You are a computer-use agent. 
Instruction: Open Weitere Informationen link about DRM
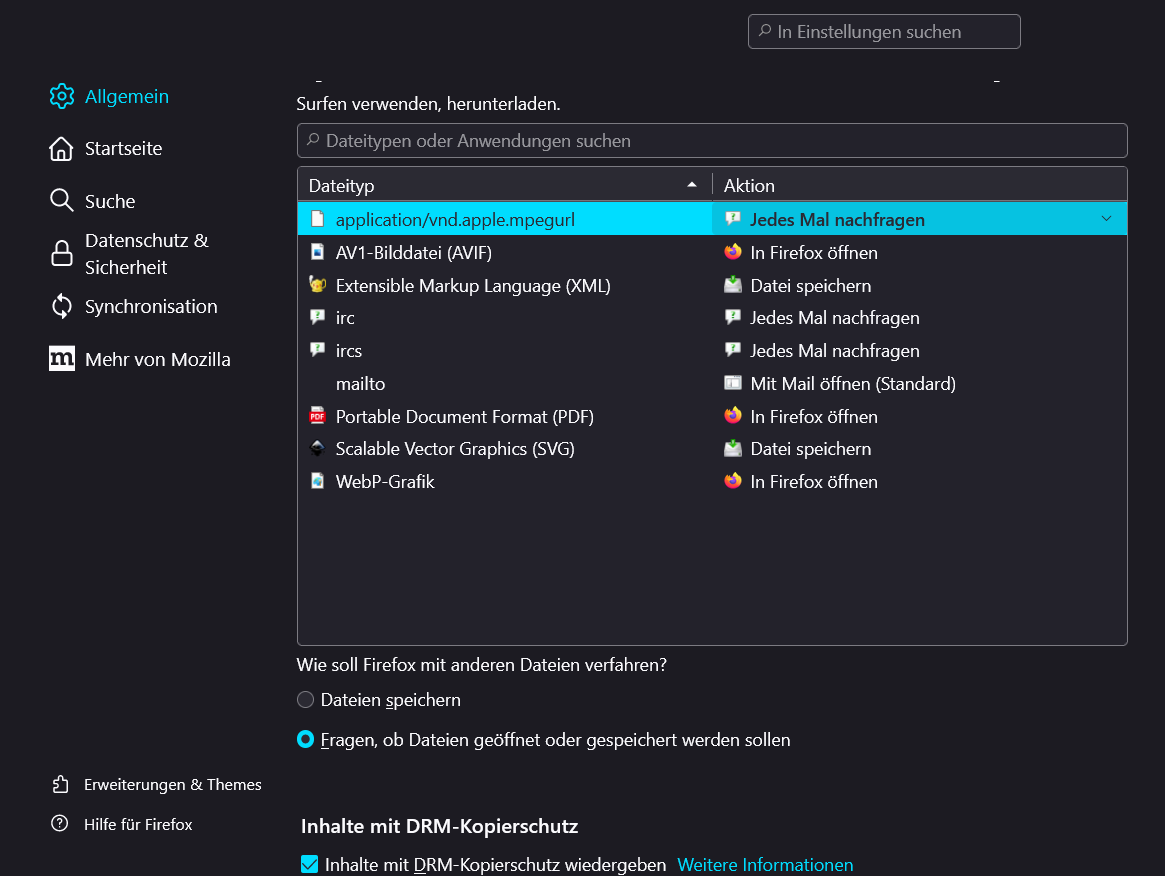pyautogui.click(x=765, y=865)
